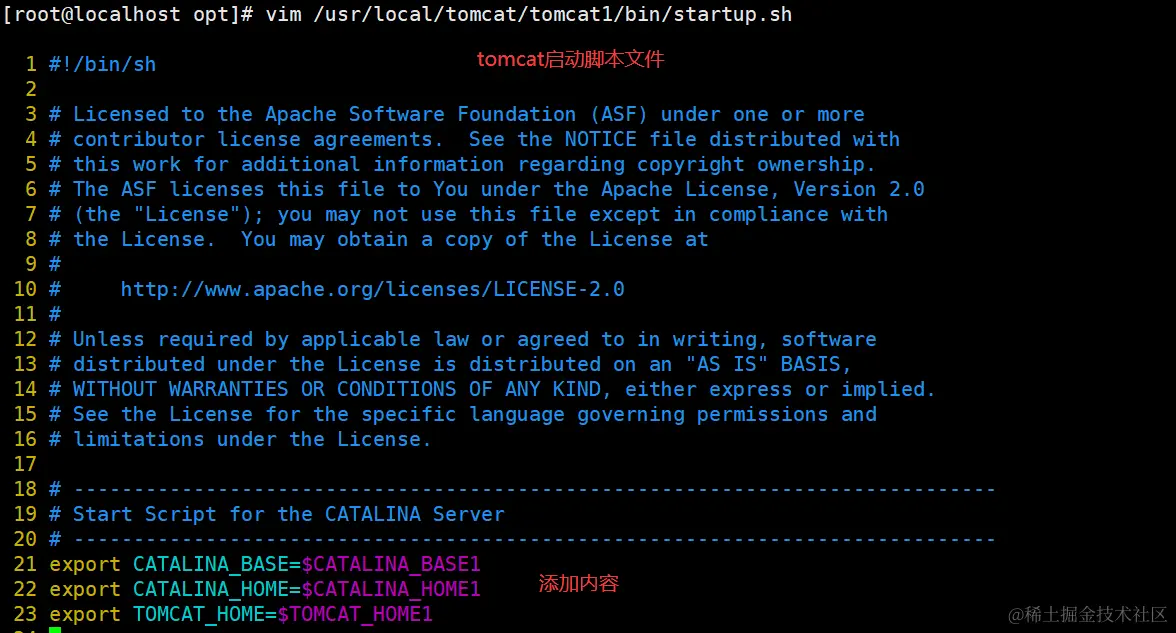This screenshot has height=633, width=1176.
Task: Click the $TOMCAT_HOME1 variable value
Action: coord(355,614)
